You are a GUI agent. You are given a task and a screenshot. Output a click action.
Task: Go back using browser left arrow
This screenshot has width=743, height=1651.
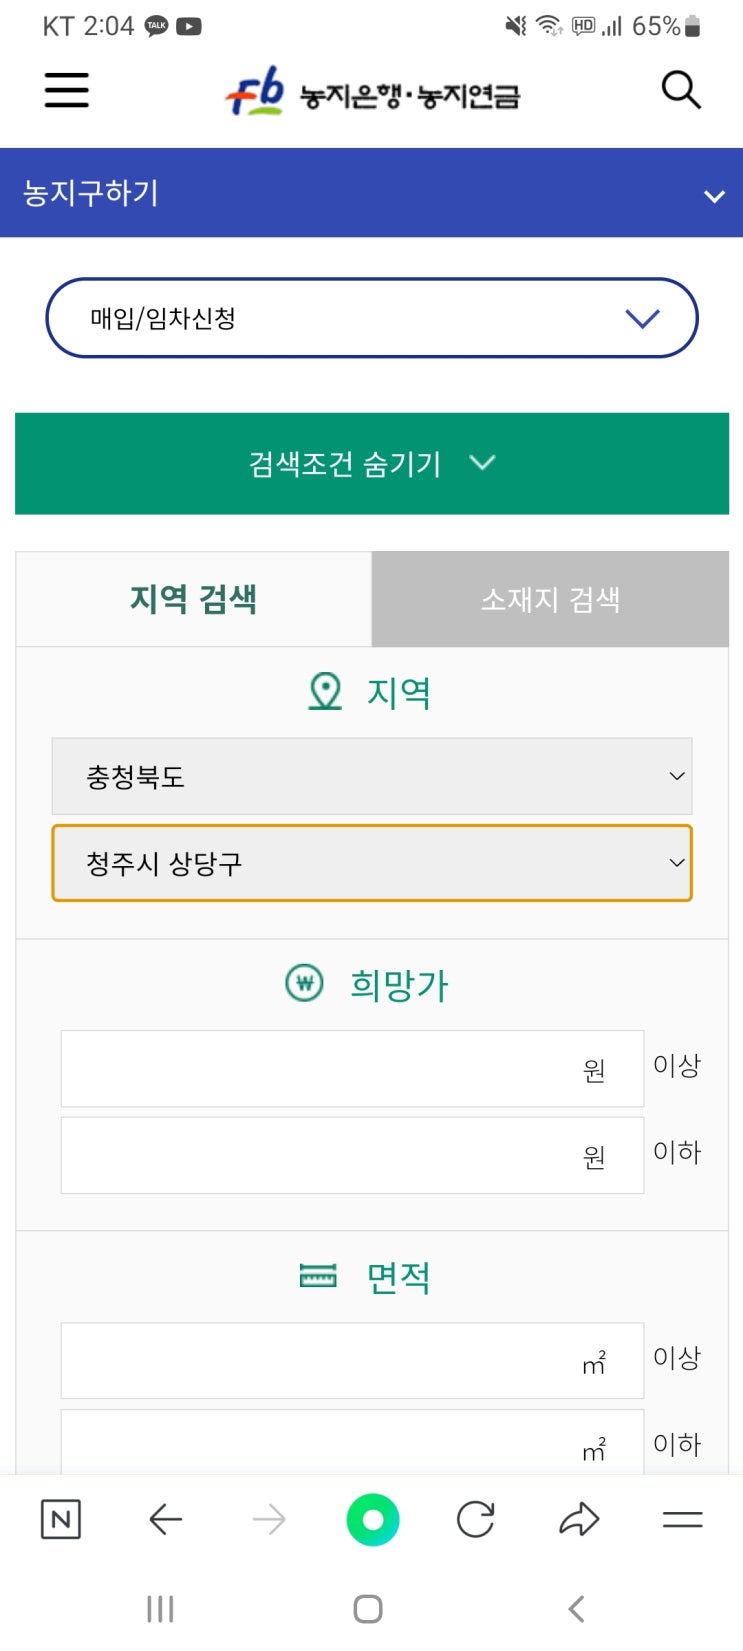165,1519
